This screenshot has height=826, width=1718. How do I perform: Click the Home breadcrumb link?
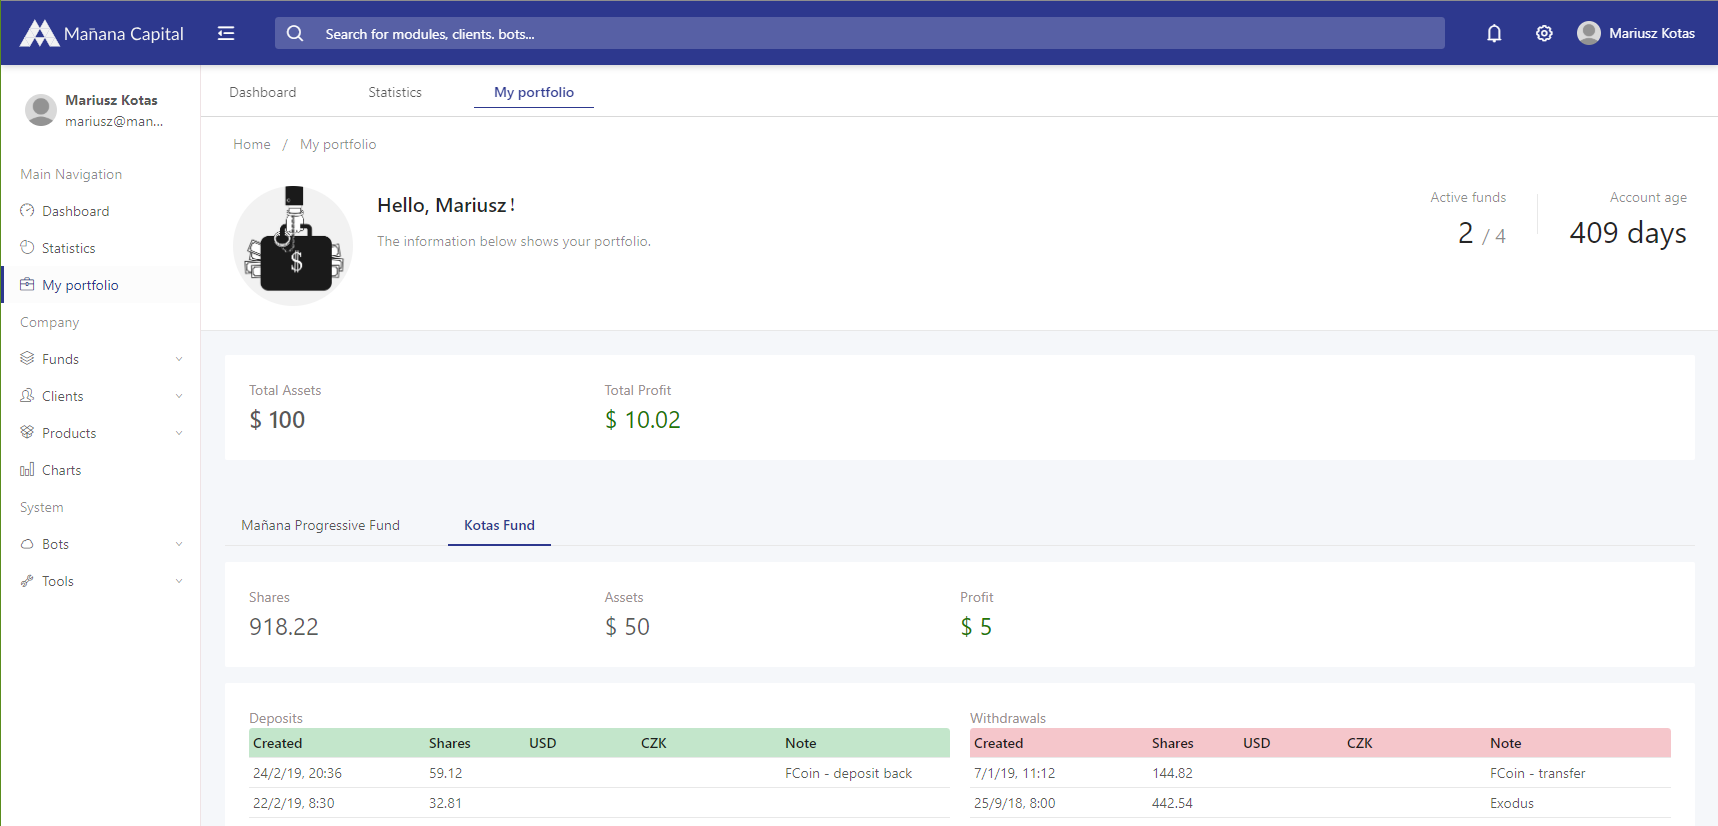click(x=252, y=144)
